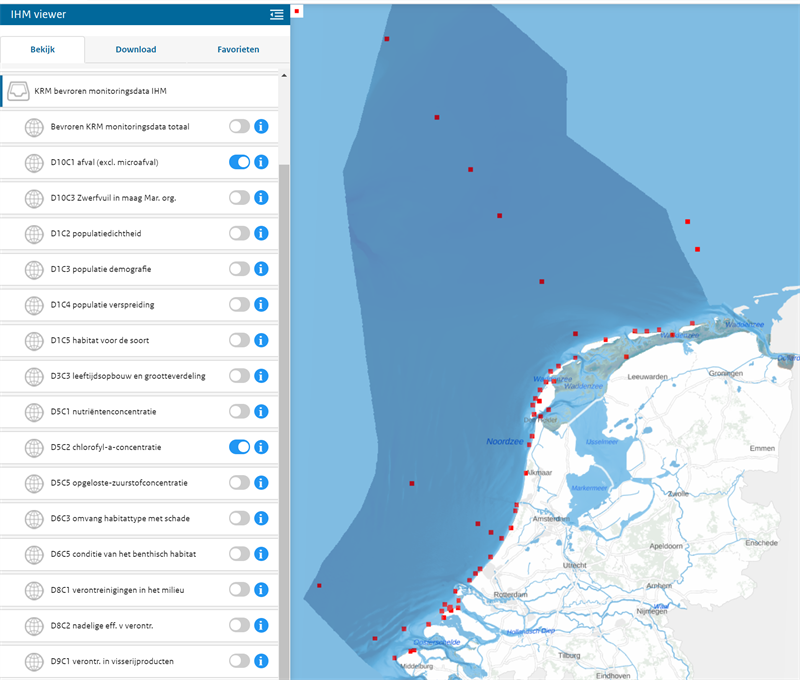The image size is (800, 680).
Task: Click the 'IJsselmeer' label on the map
Action: point(602,442)
